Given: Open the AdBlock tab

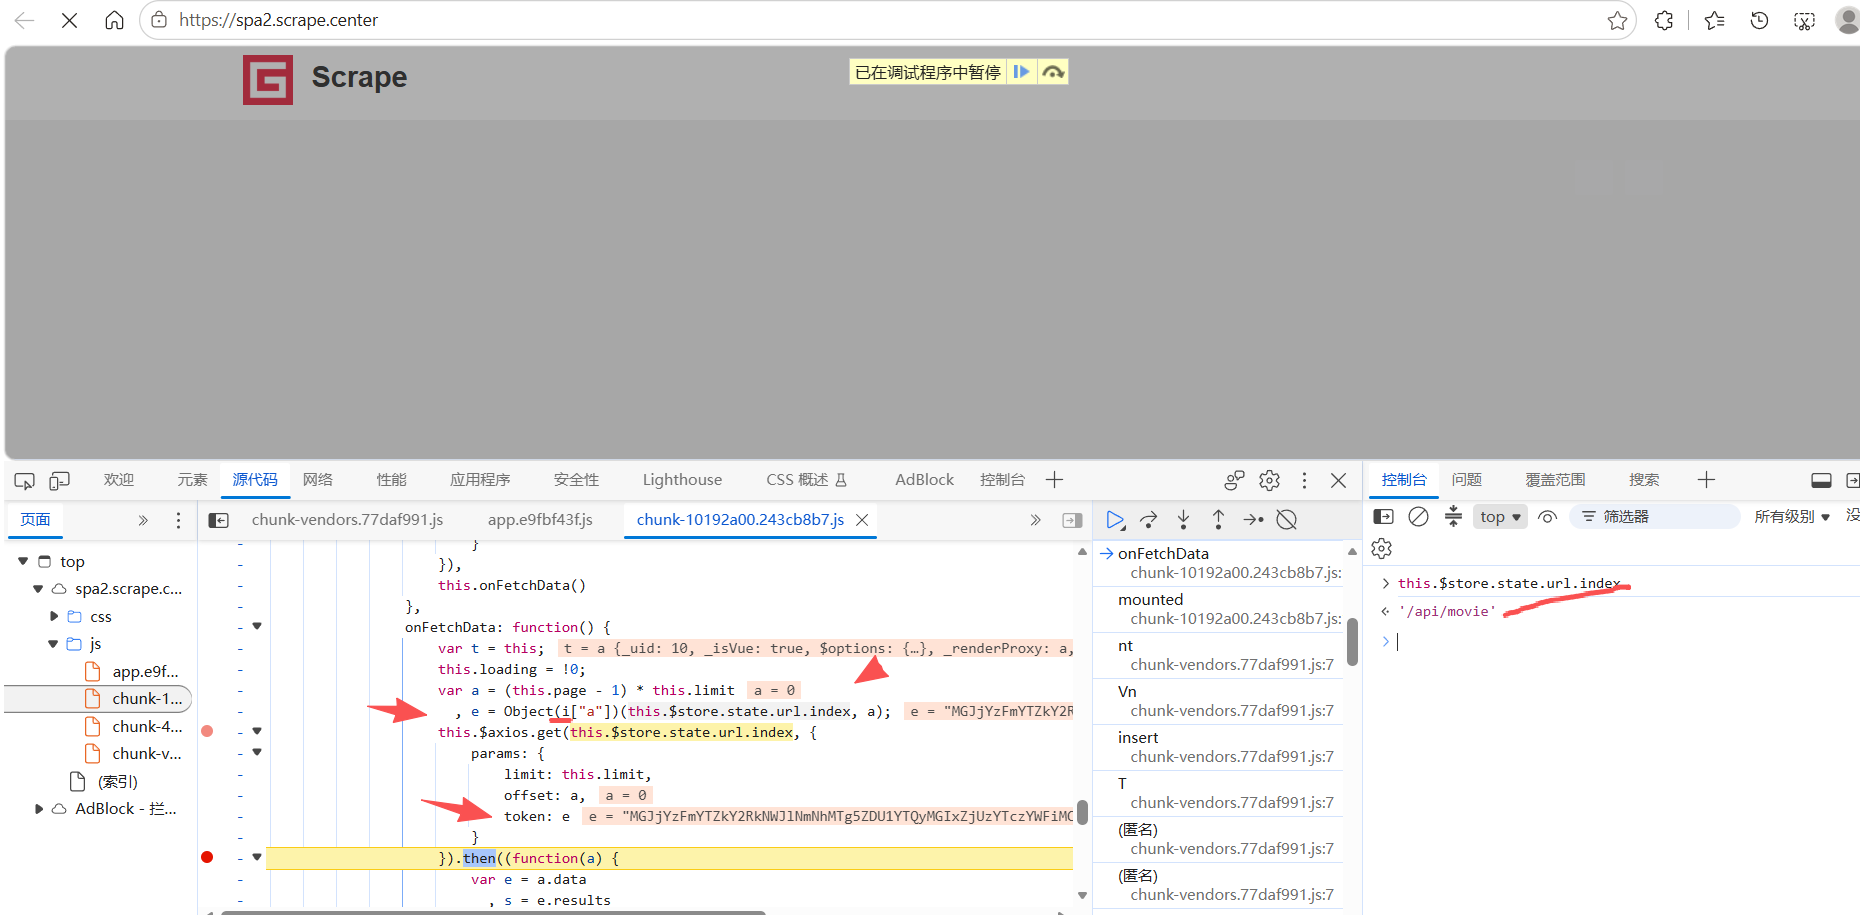Looking at the screenshot, I should pyautogui.click(x=924, y=480).
